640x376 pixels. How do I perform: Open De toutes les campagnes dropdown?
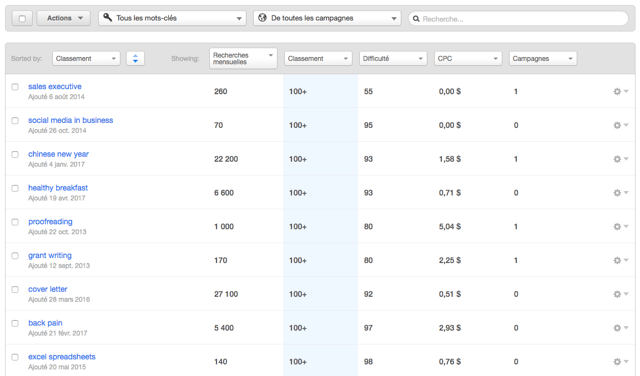point(327,18)
